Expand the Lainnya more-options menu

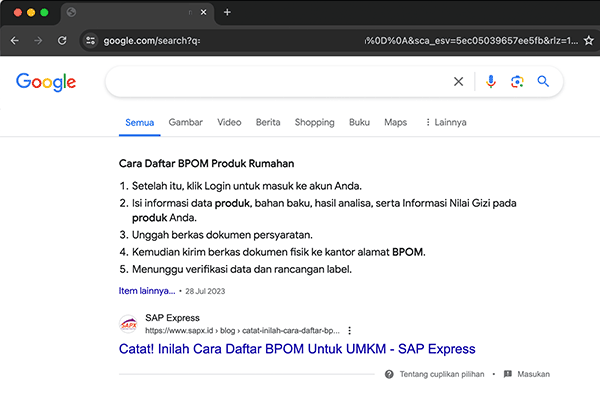(x=446, y=122)
